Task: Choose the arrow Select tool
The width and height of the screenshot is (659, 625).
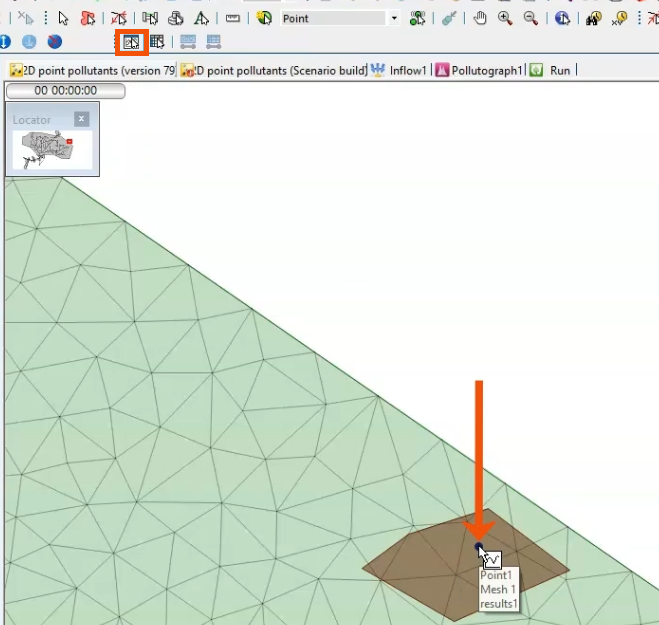Action: pos(63,18)
